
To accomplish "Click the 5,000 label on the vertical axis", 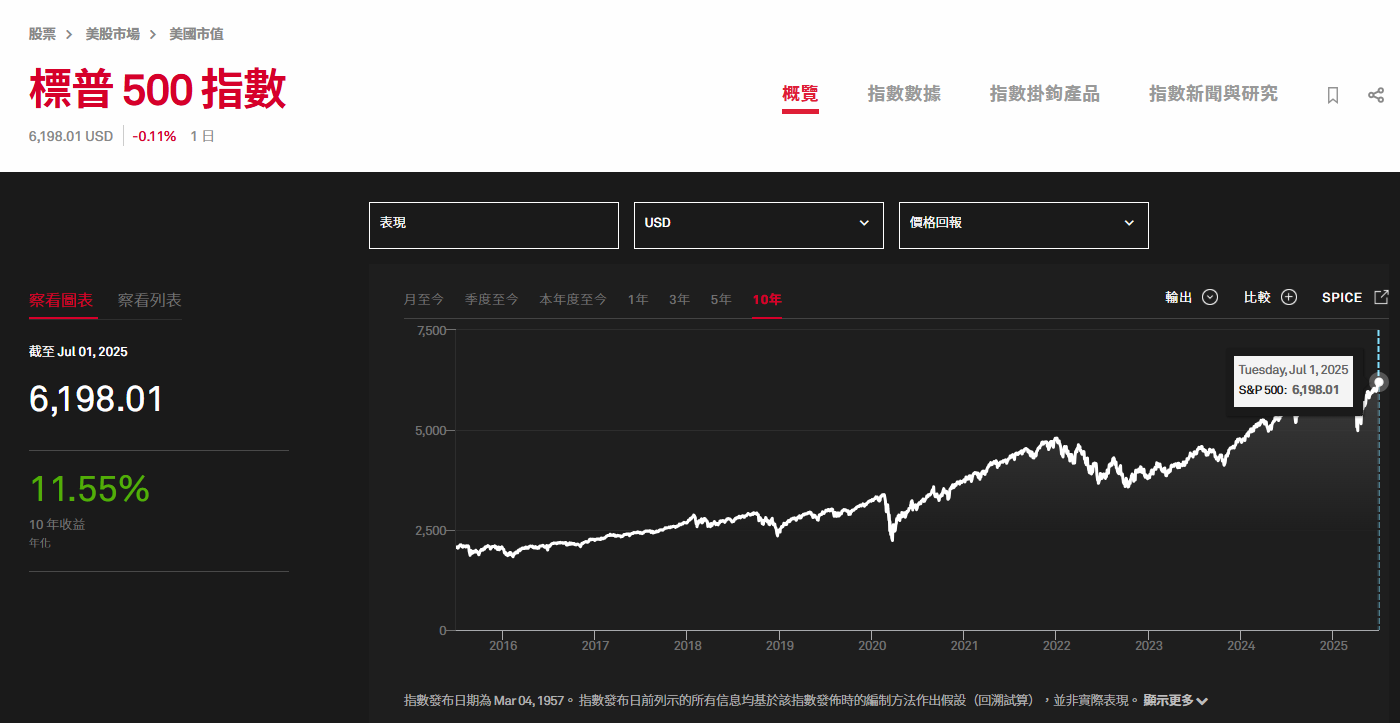I will [x=430, y=430].
